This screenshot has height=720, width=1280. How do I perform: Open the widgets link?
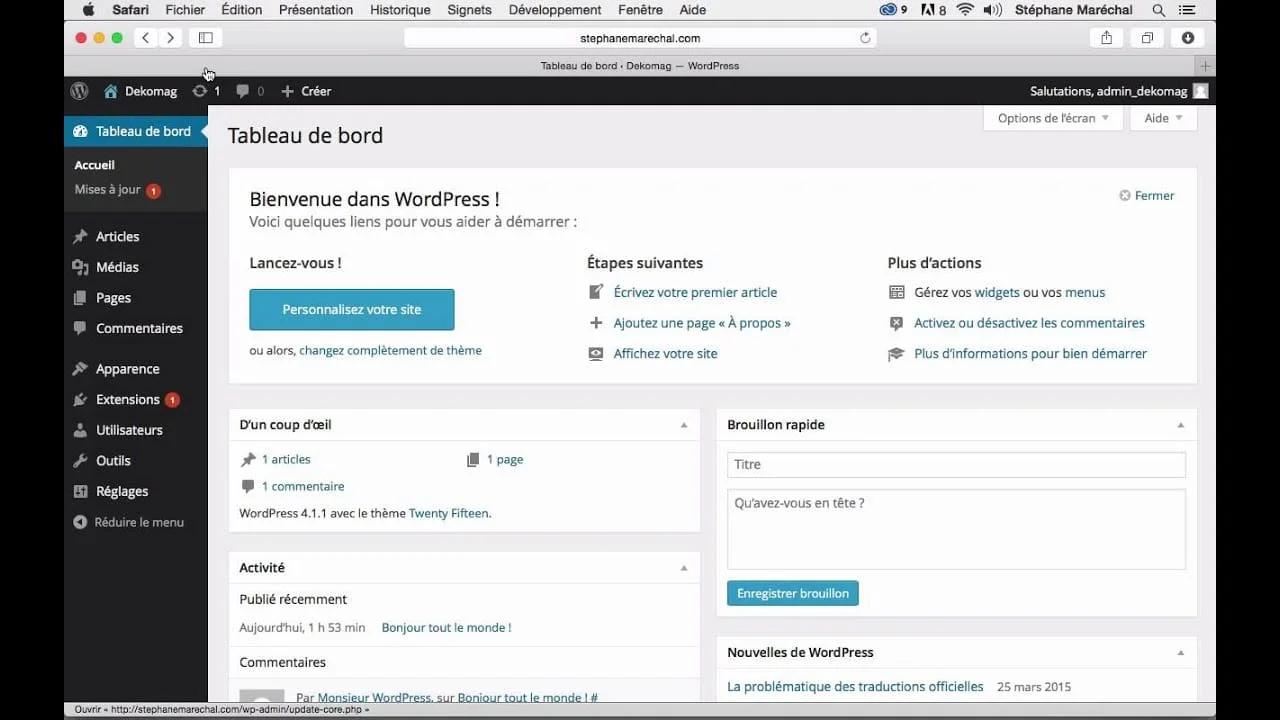[997, 293]
